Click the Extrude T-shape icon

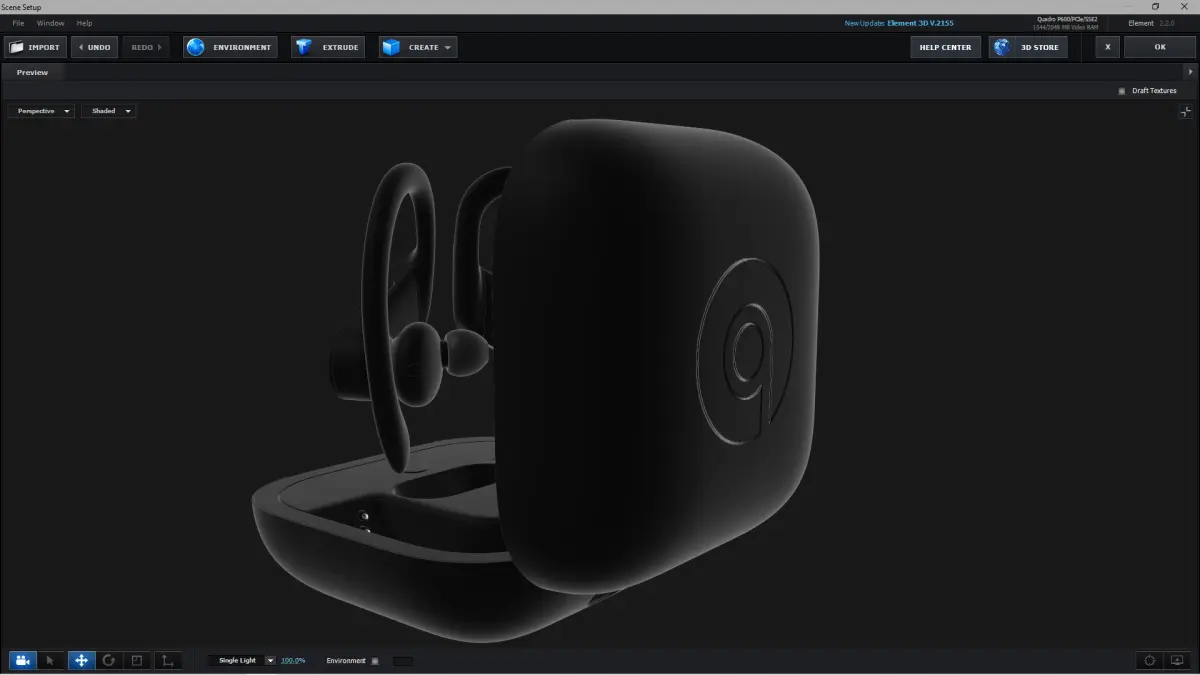pyautogui.click(x=304, y=47)
